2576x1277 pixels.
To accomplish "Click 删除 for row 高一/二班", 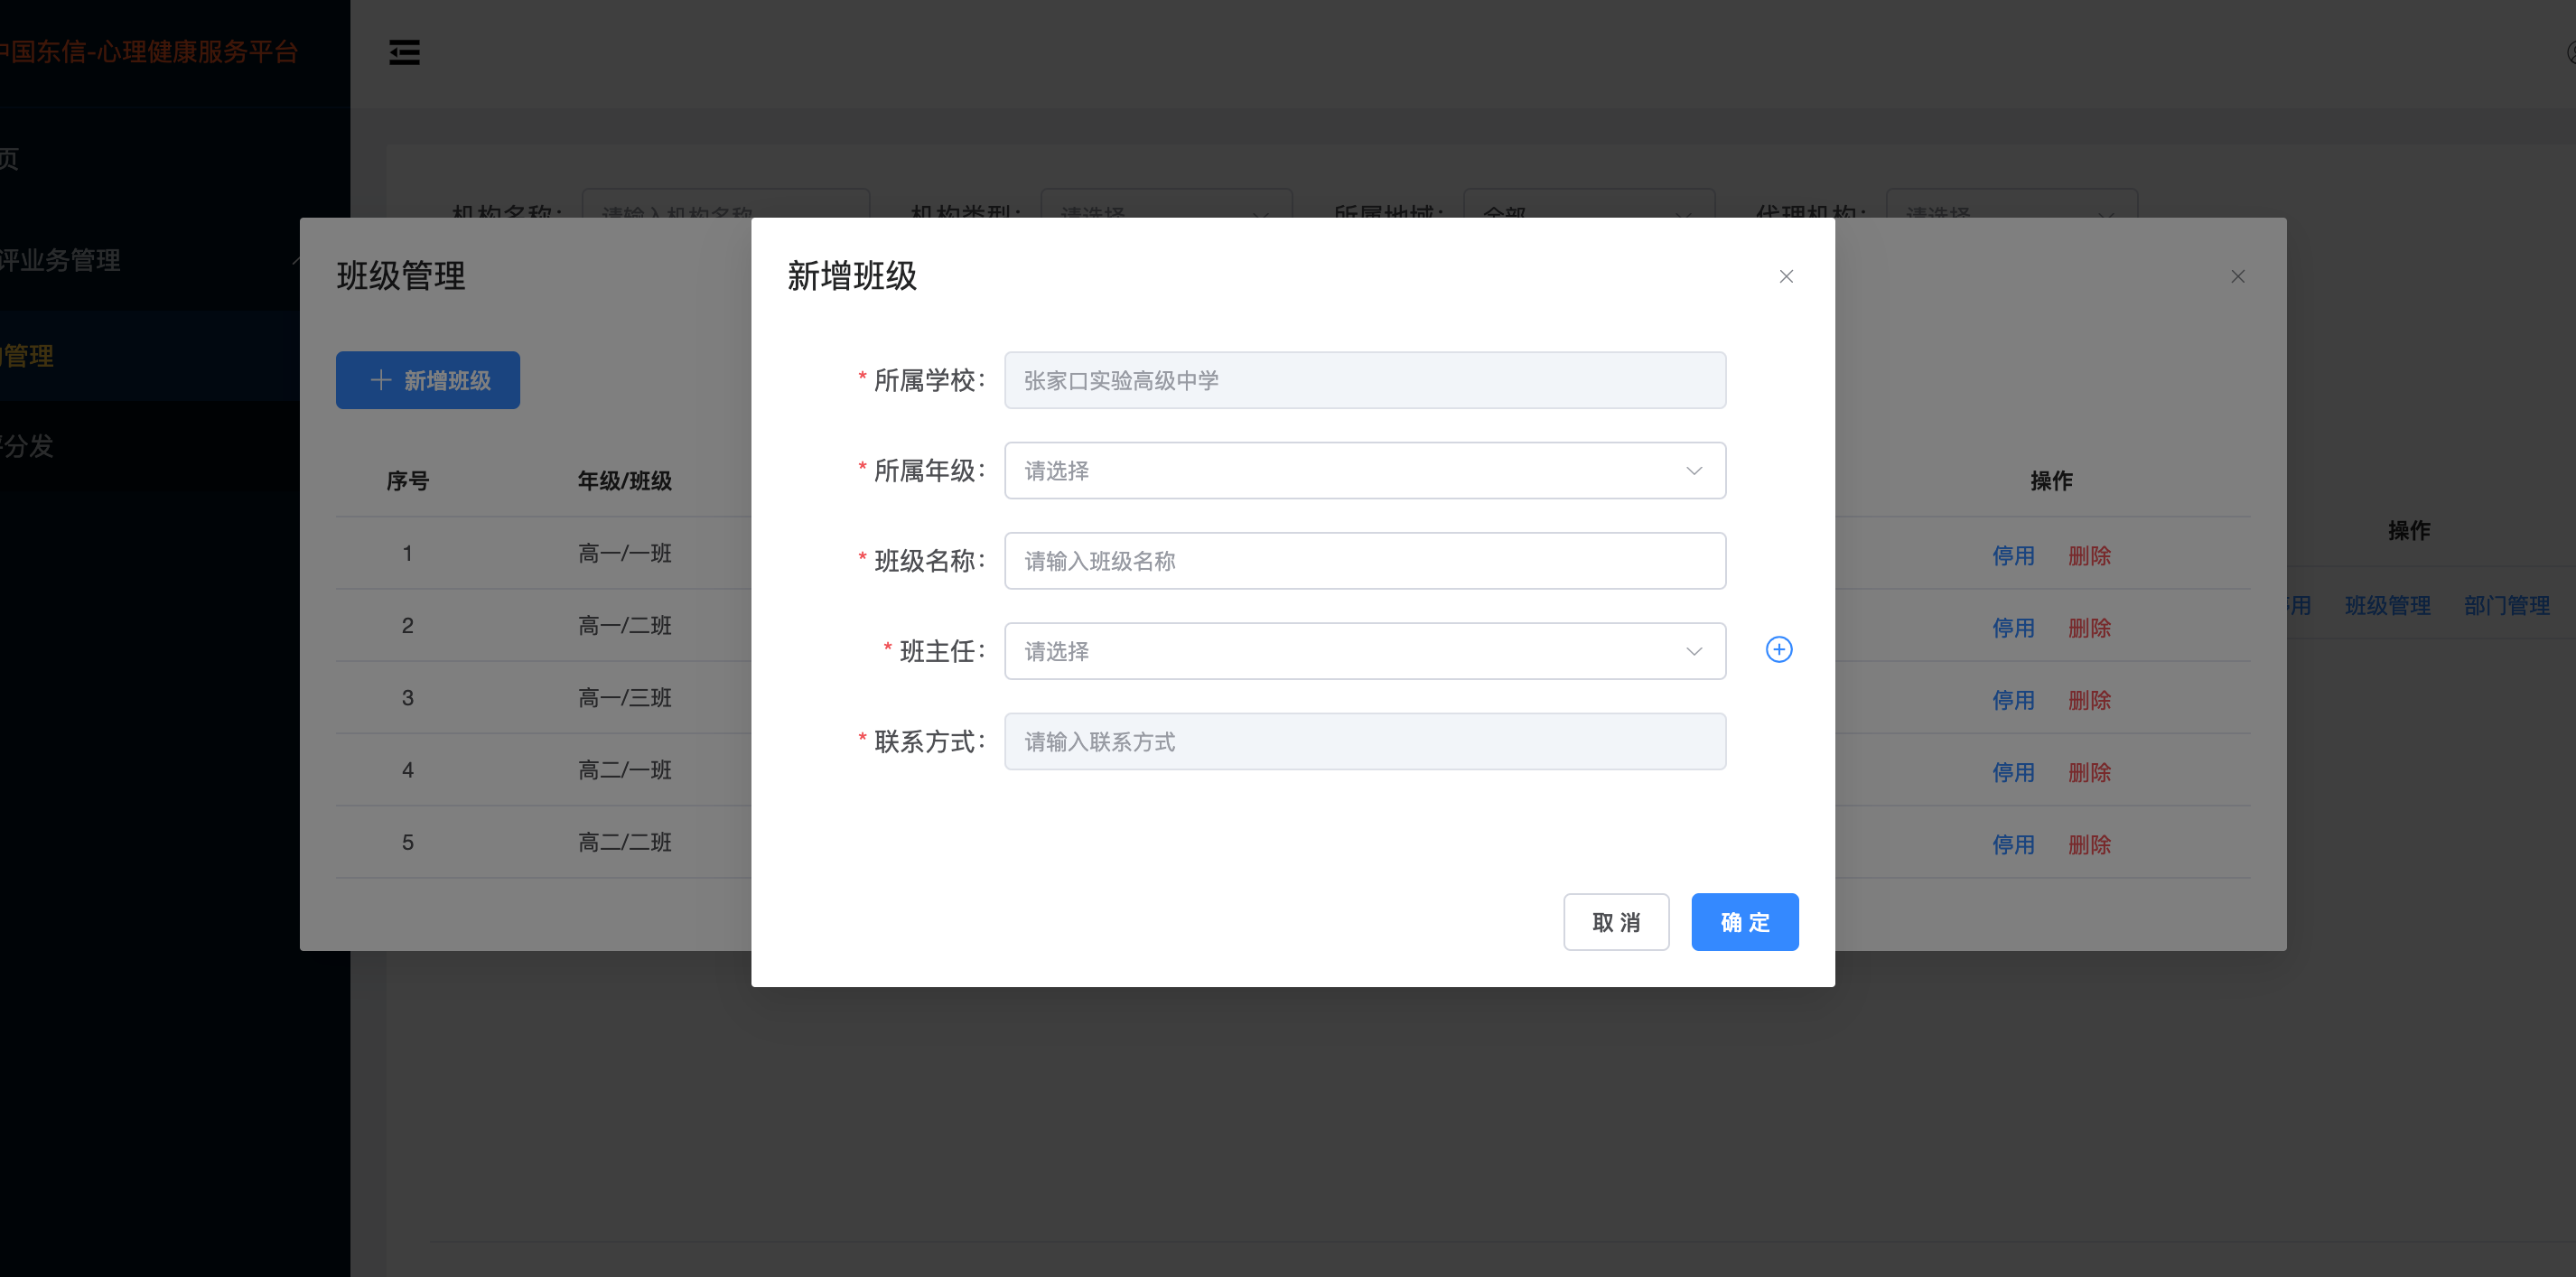I will click(x=2089, y=628).
